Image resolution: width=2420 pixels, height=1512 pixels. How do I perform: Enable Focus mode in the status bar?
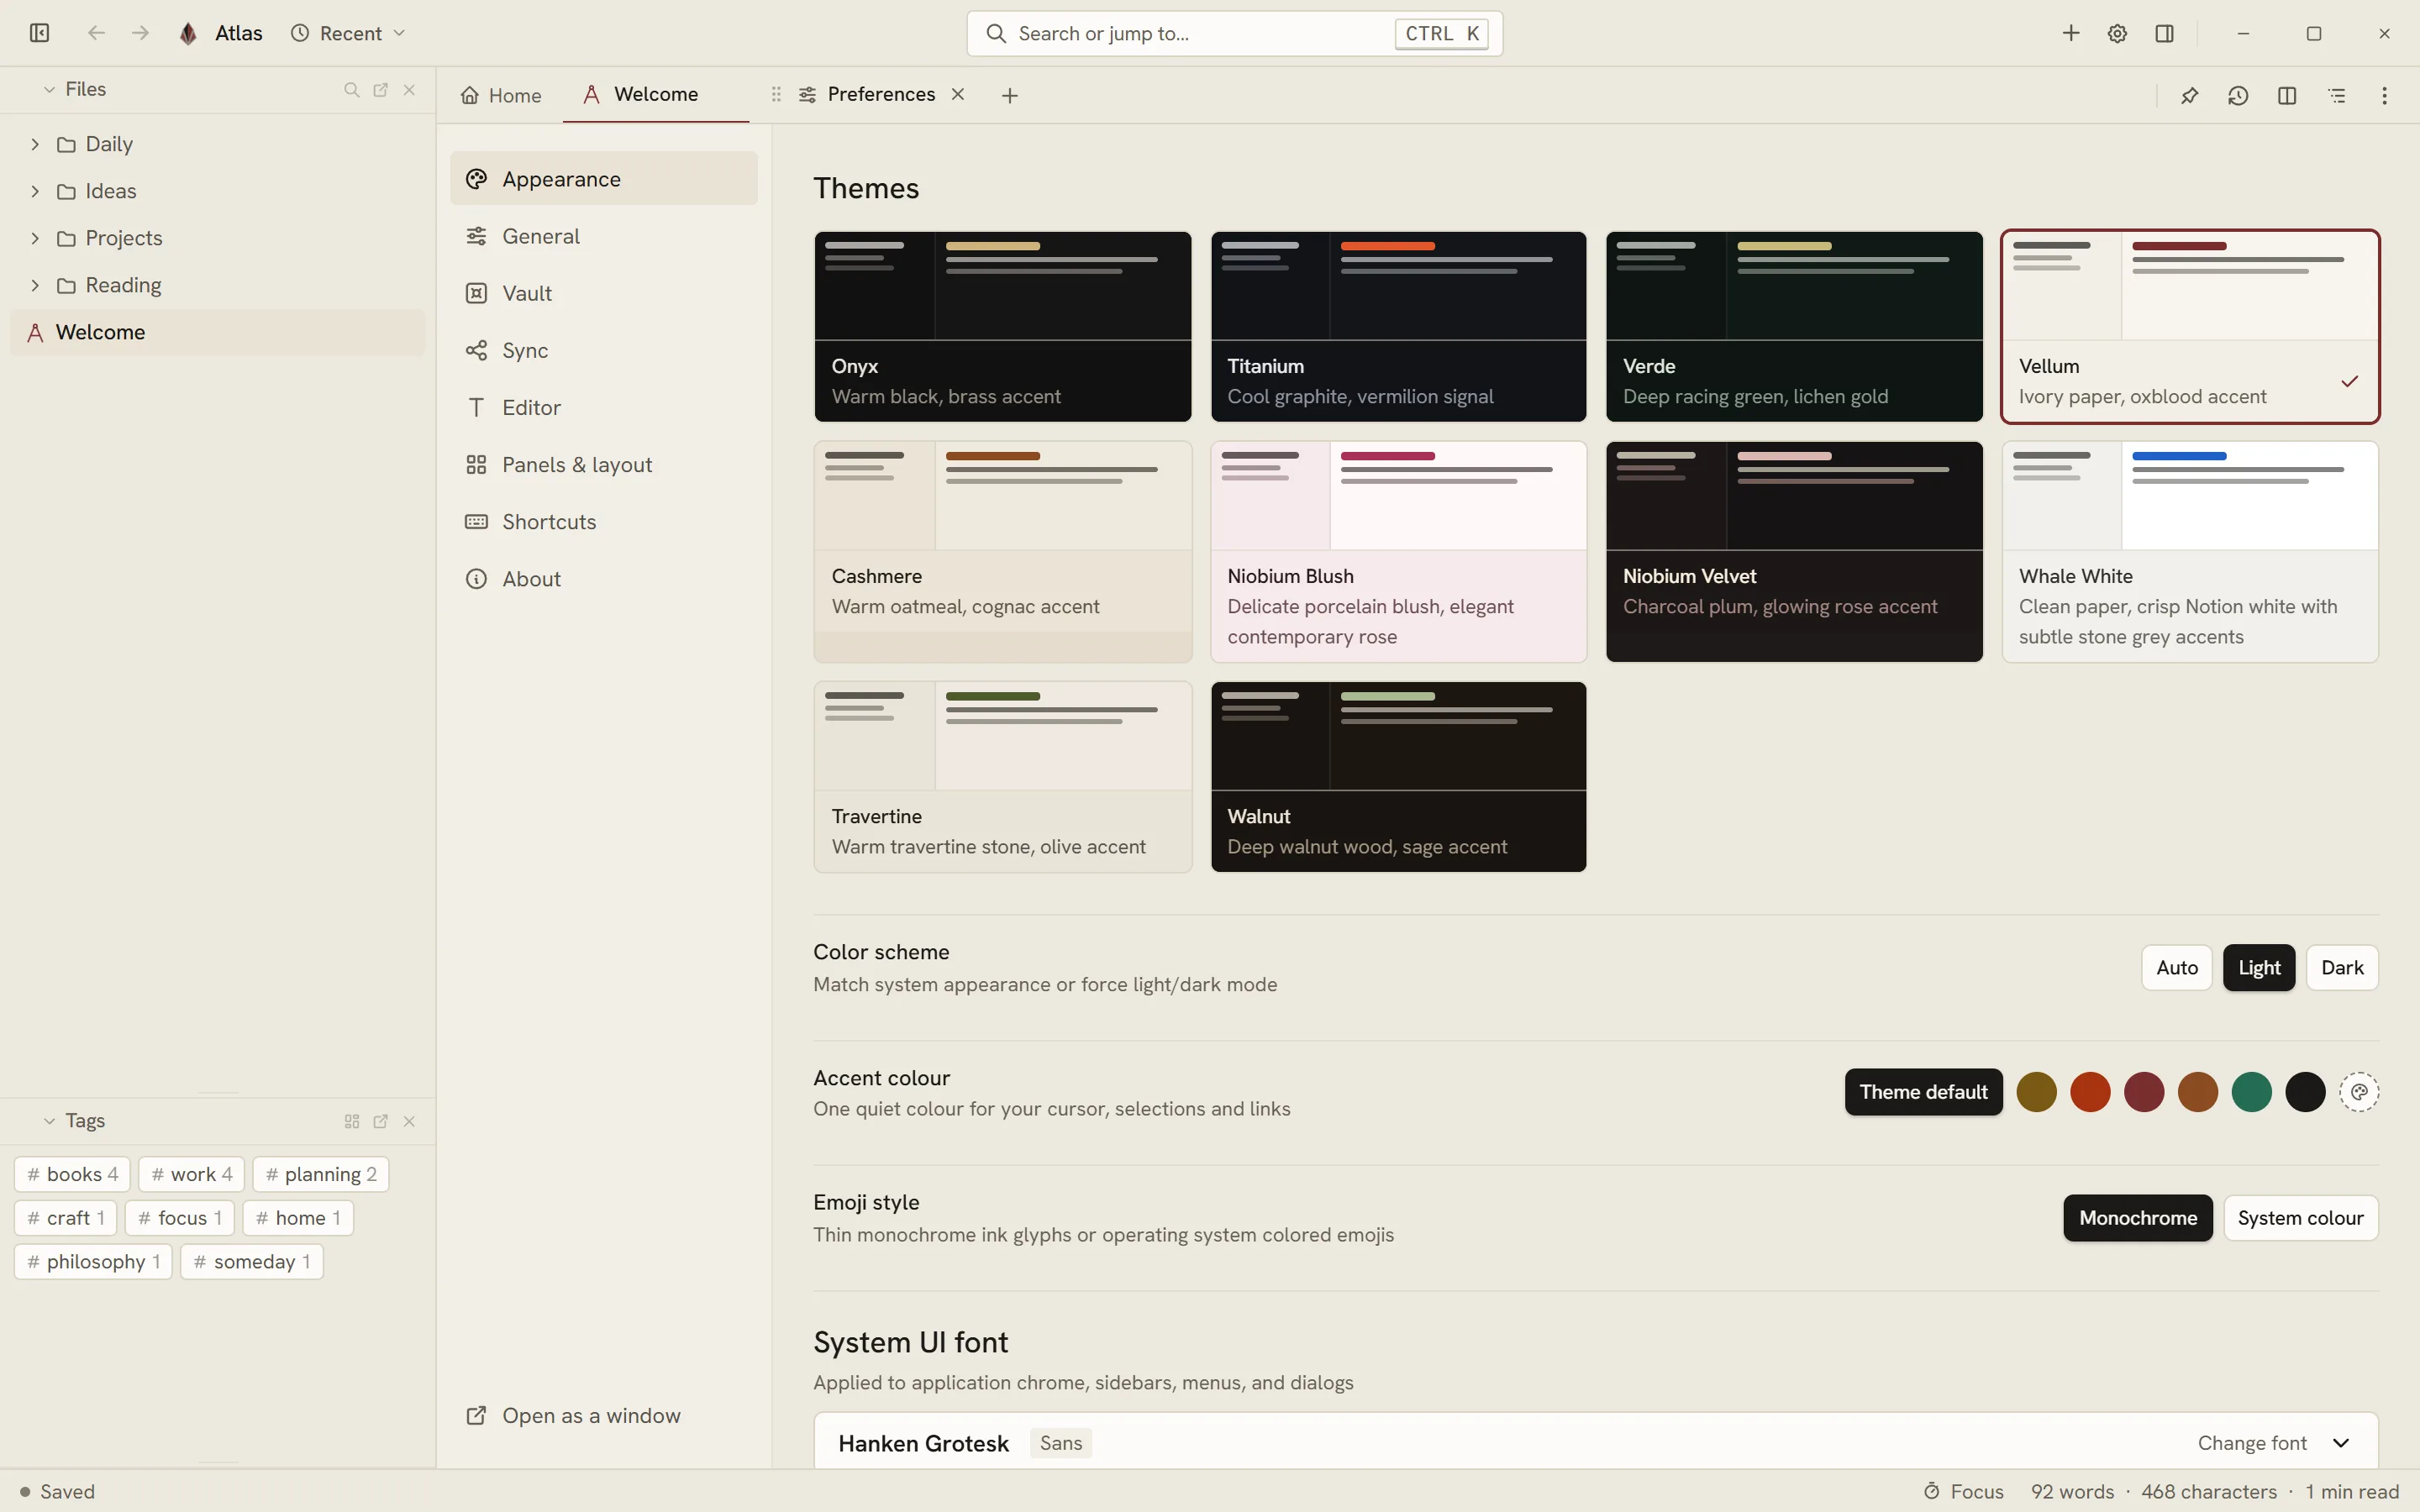pyautogui.click(x=1964, y=1491)
